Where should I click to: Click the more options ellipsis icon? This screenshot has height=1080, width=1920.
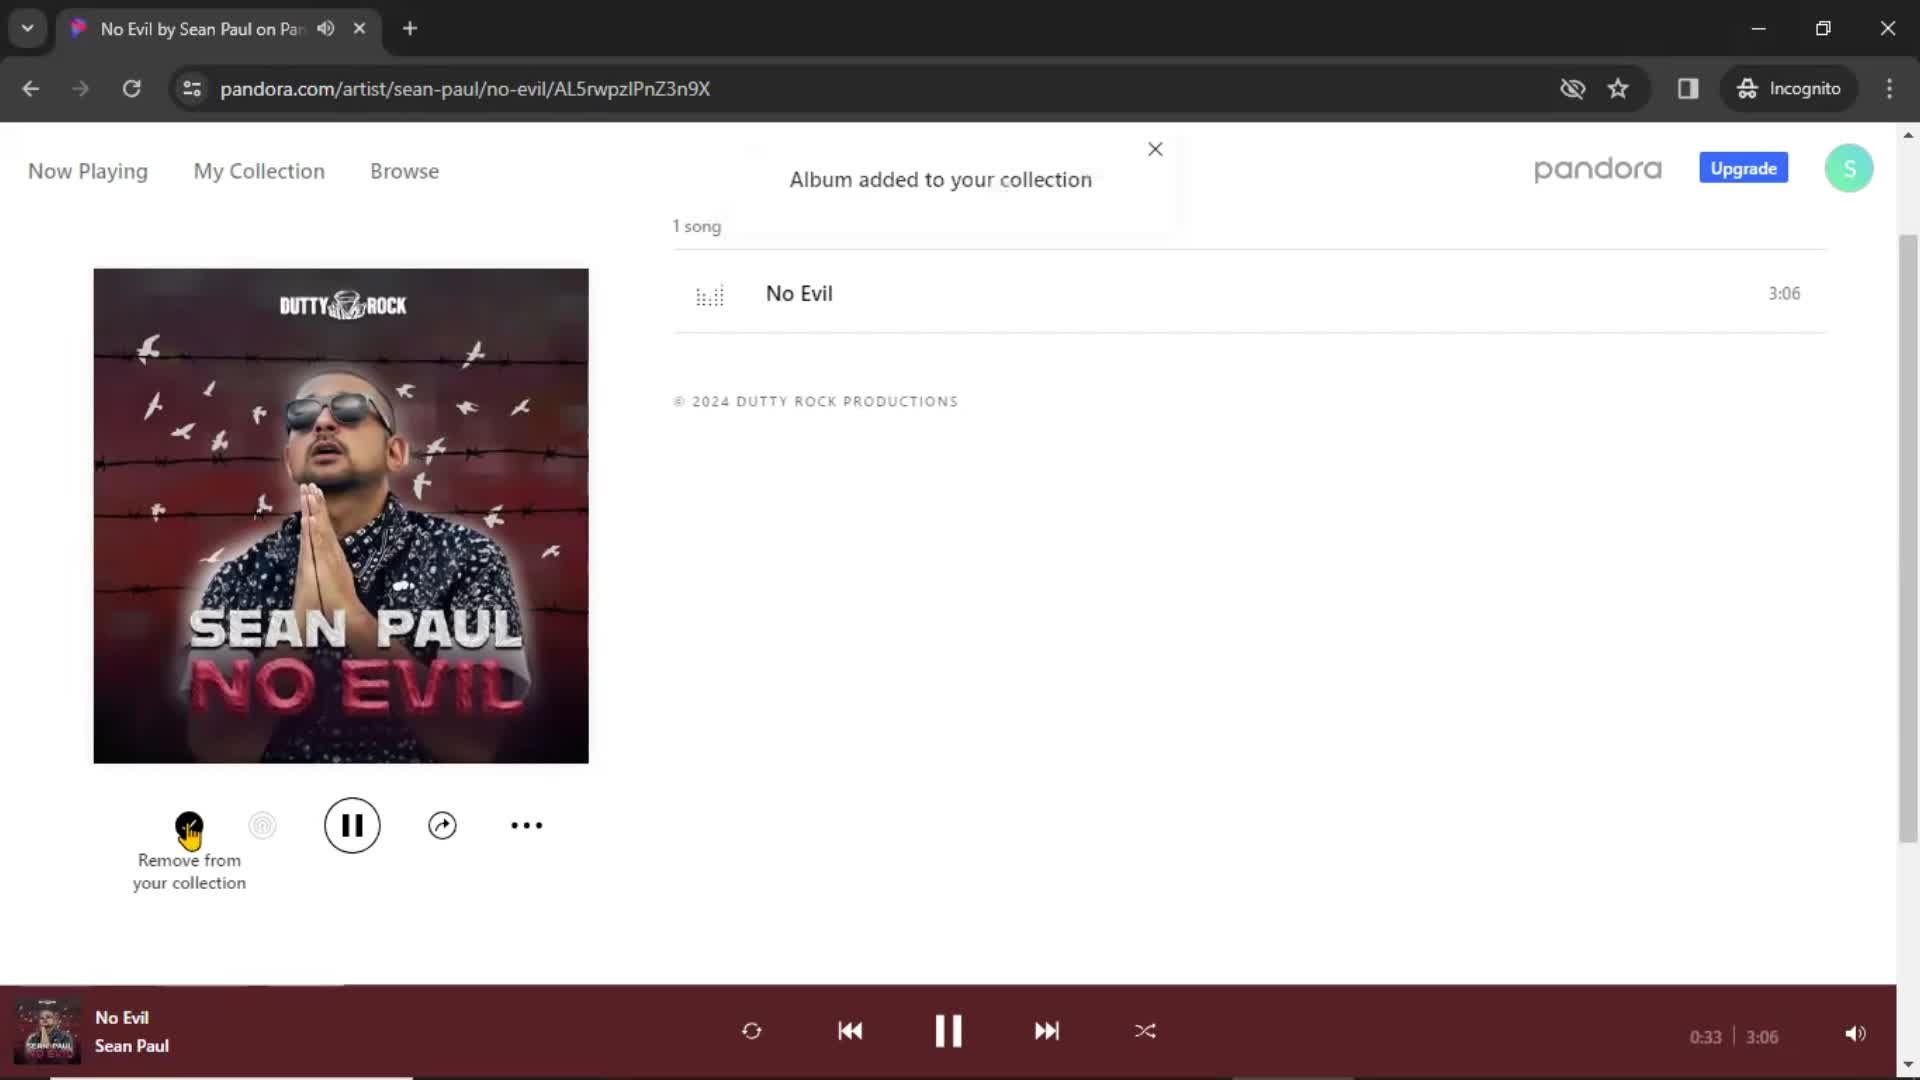click(x=526, y=824)
